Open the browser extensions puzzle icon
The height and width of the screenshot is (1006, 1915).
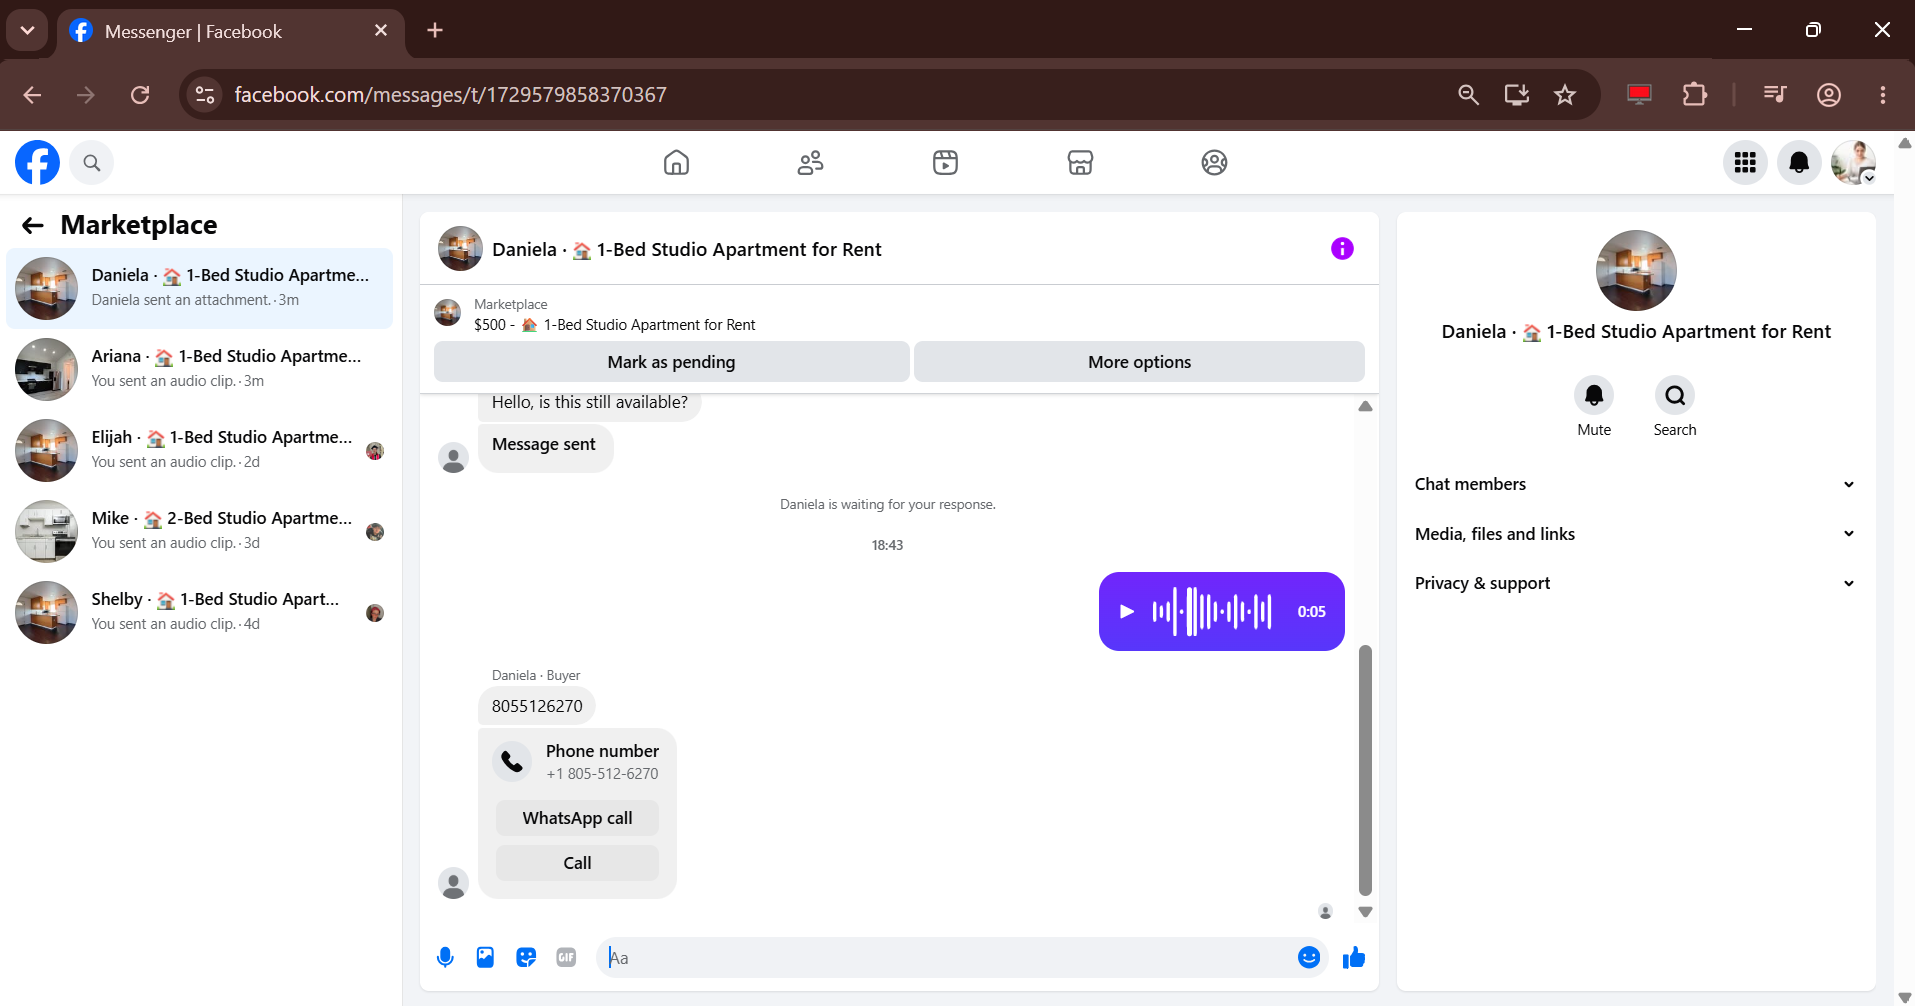pyautogui.click(x=1694, y=95)
